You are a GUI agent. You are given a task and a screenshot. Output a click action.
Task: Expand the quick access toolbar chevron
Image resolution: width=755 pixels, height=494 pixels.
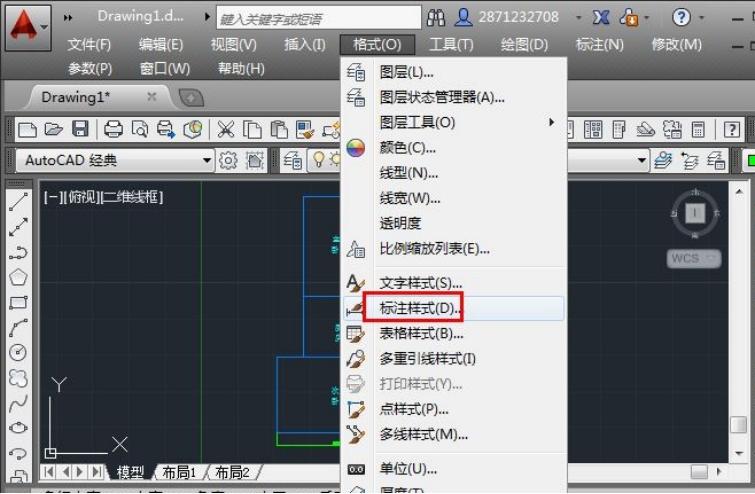(x=68, y=18)
